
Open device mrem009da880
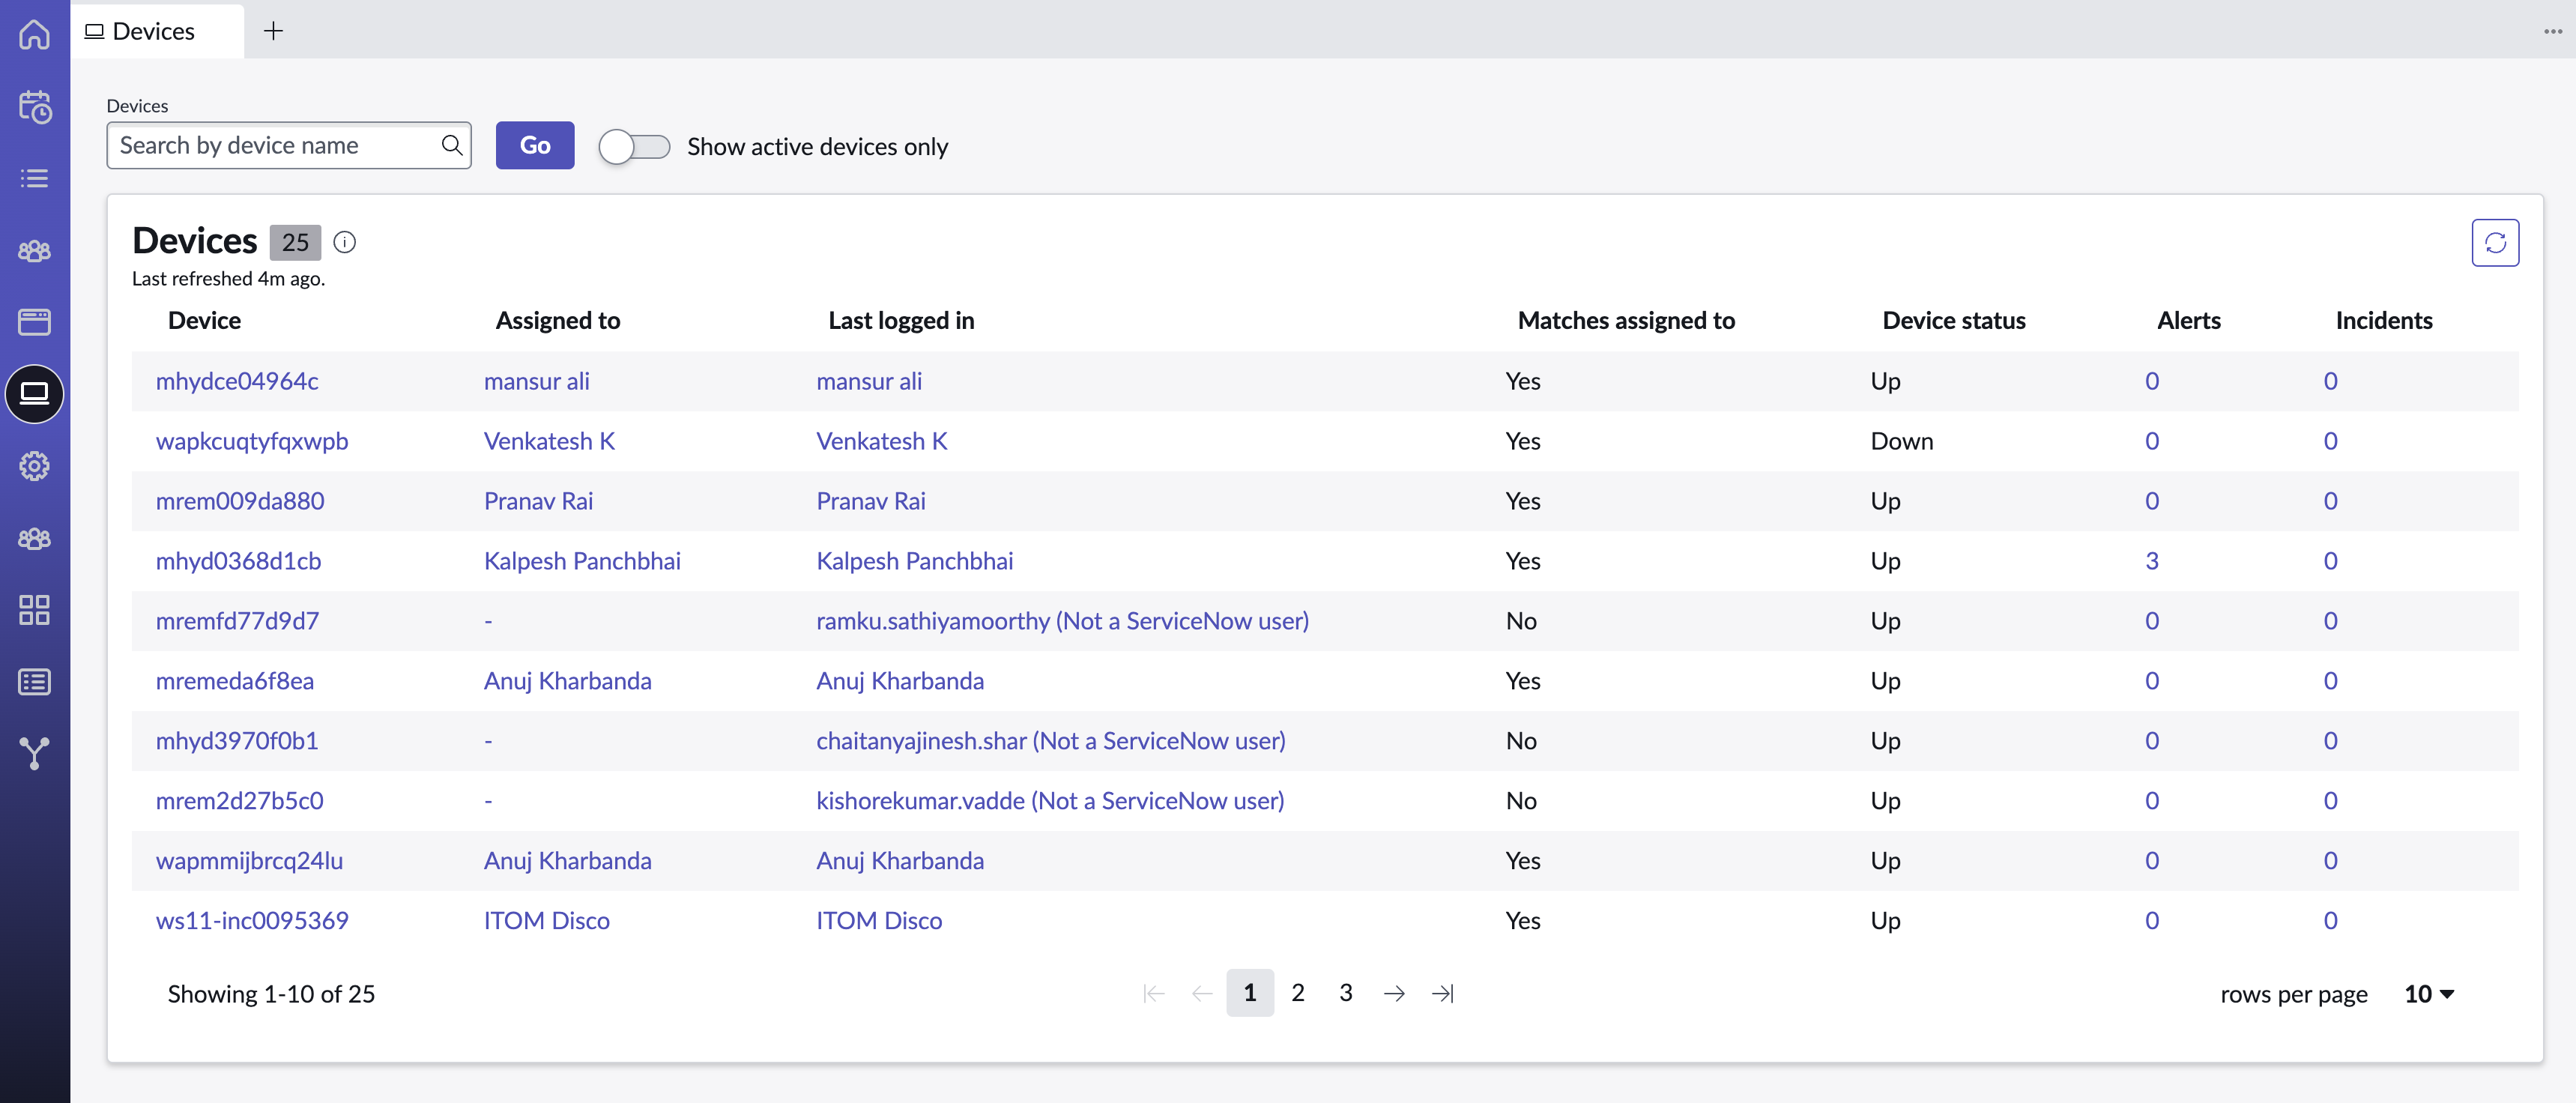(240, 501)
